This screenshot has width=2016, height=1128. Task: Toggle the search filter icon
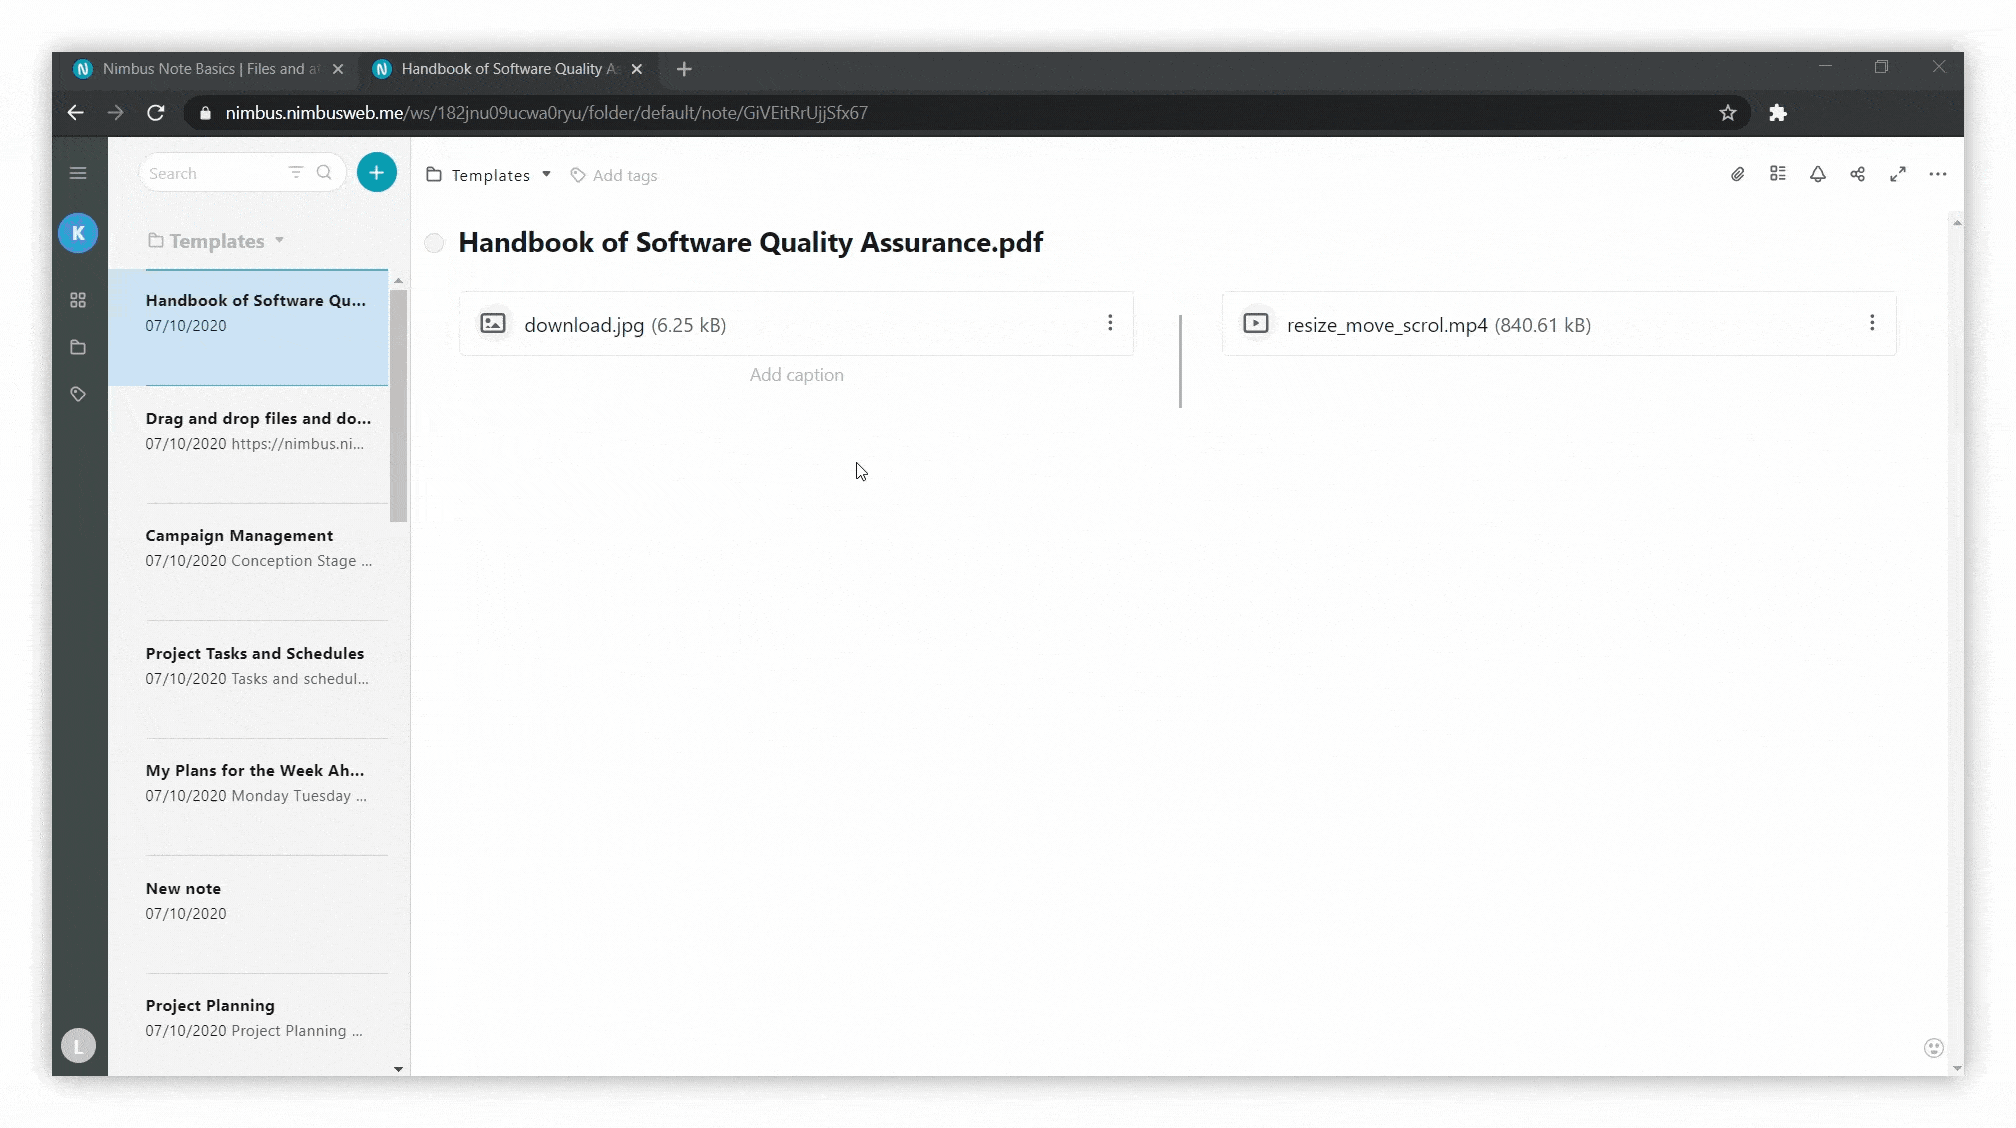pyautogui.click(x=295, y=172)
